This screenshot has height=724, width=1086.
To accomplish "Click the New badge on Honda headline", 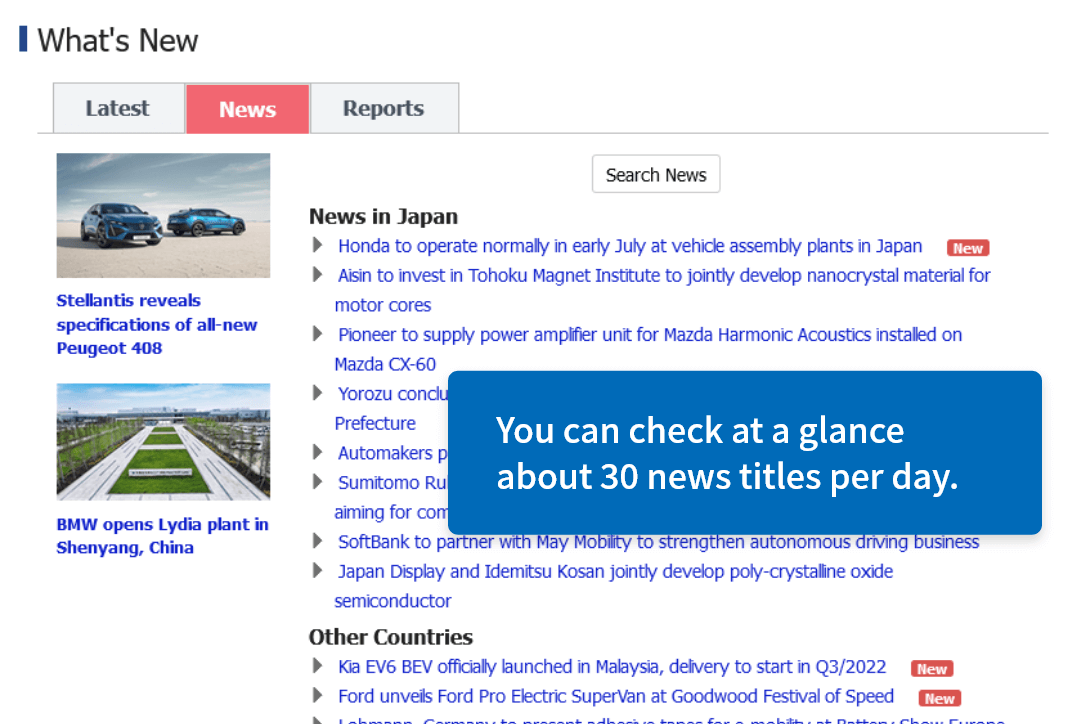I will pyautogui.click(x=968, y=248).
